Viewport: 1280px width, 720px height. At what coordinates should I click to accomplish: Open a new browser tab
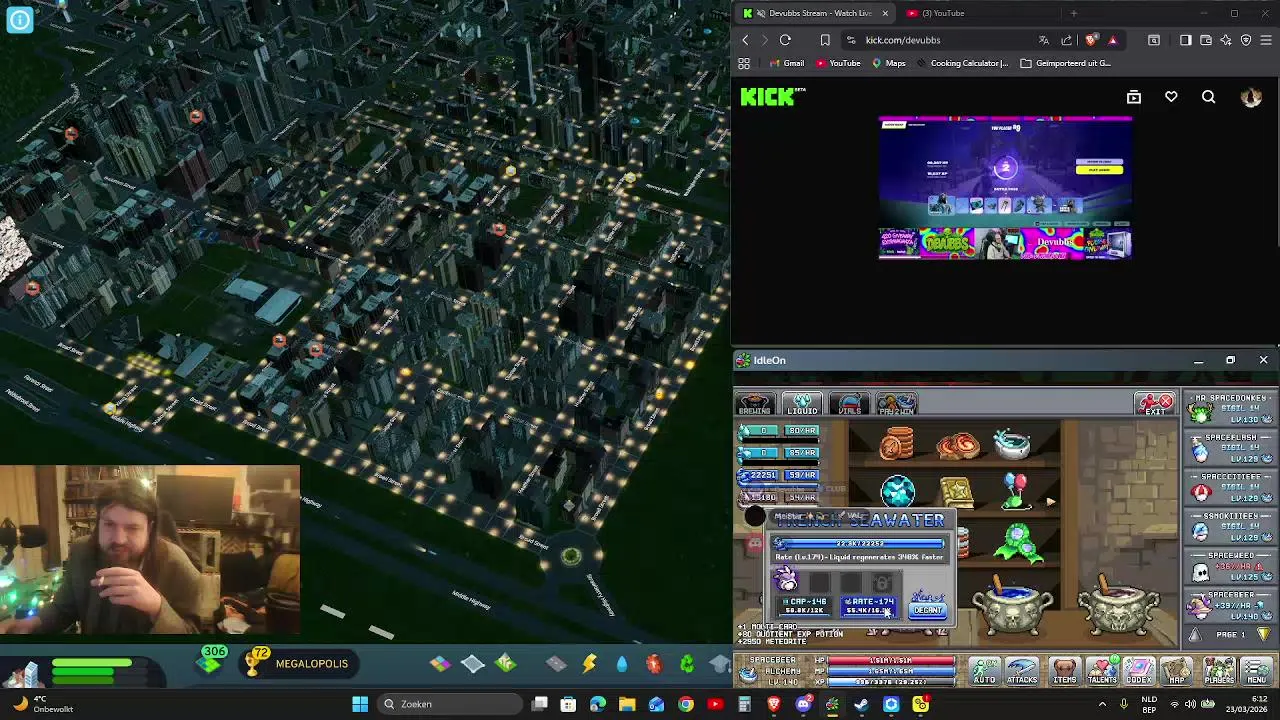click(x=1073, y=13)
